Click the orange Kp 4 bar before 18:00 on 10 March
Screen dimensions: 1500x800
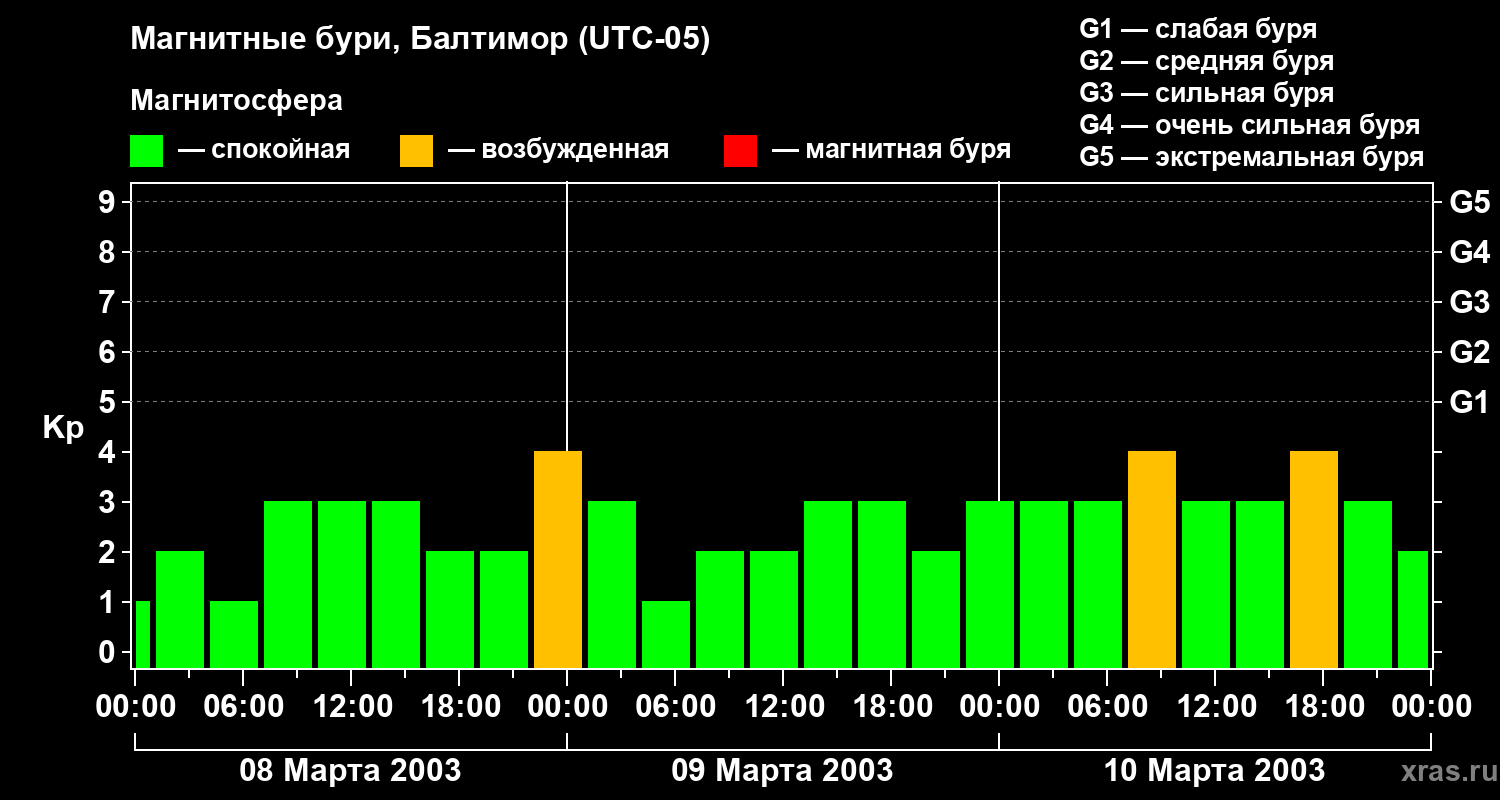(1314, 560)
